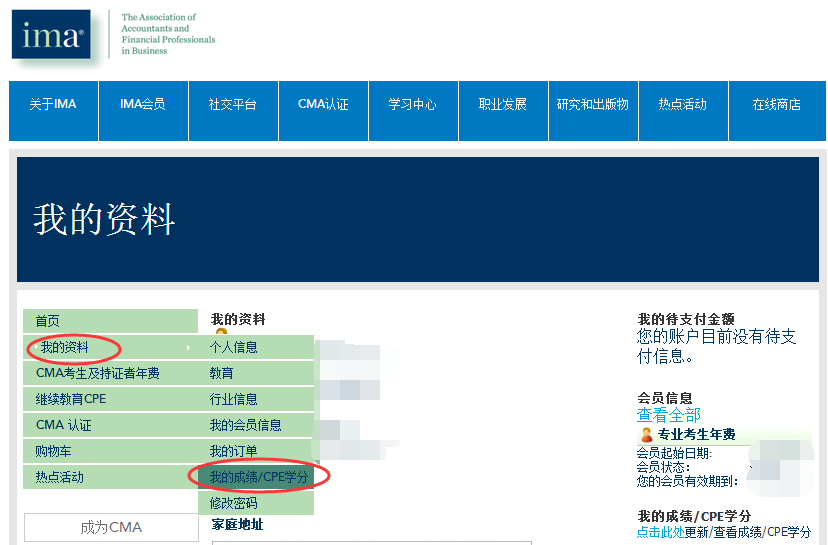
Task: Open 学习中心 in the navigation bar
Action: tap(413, 111)
